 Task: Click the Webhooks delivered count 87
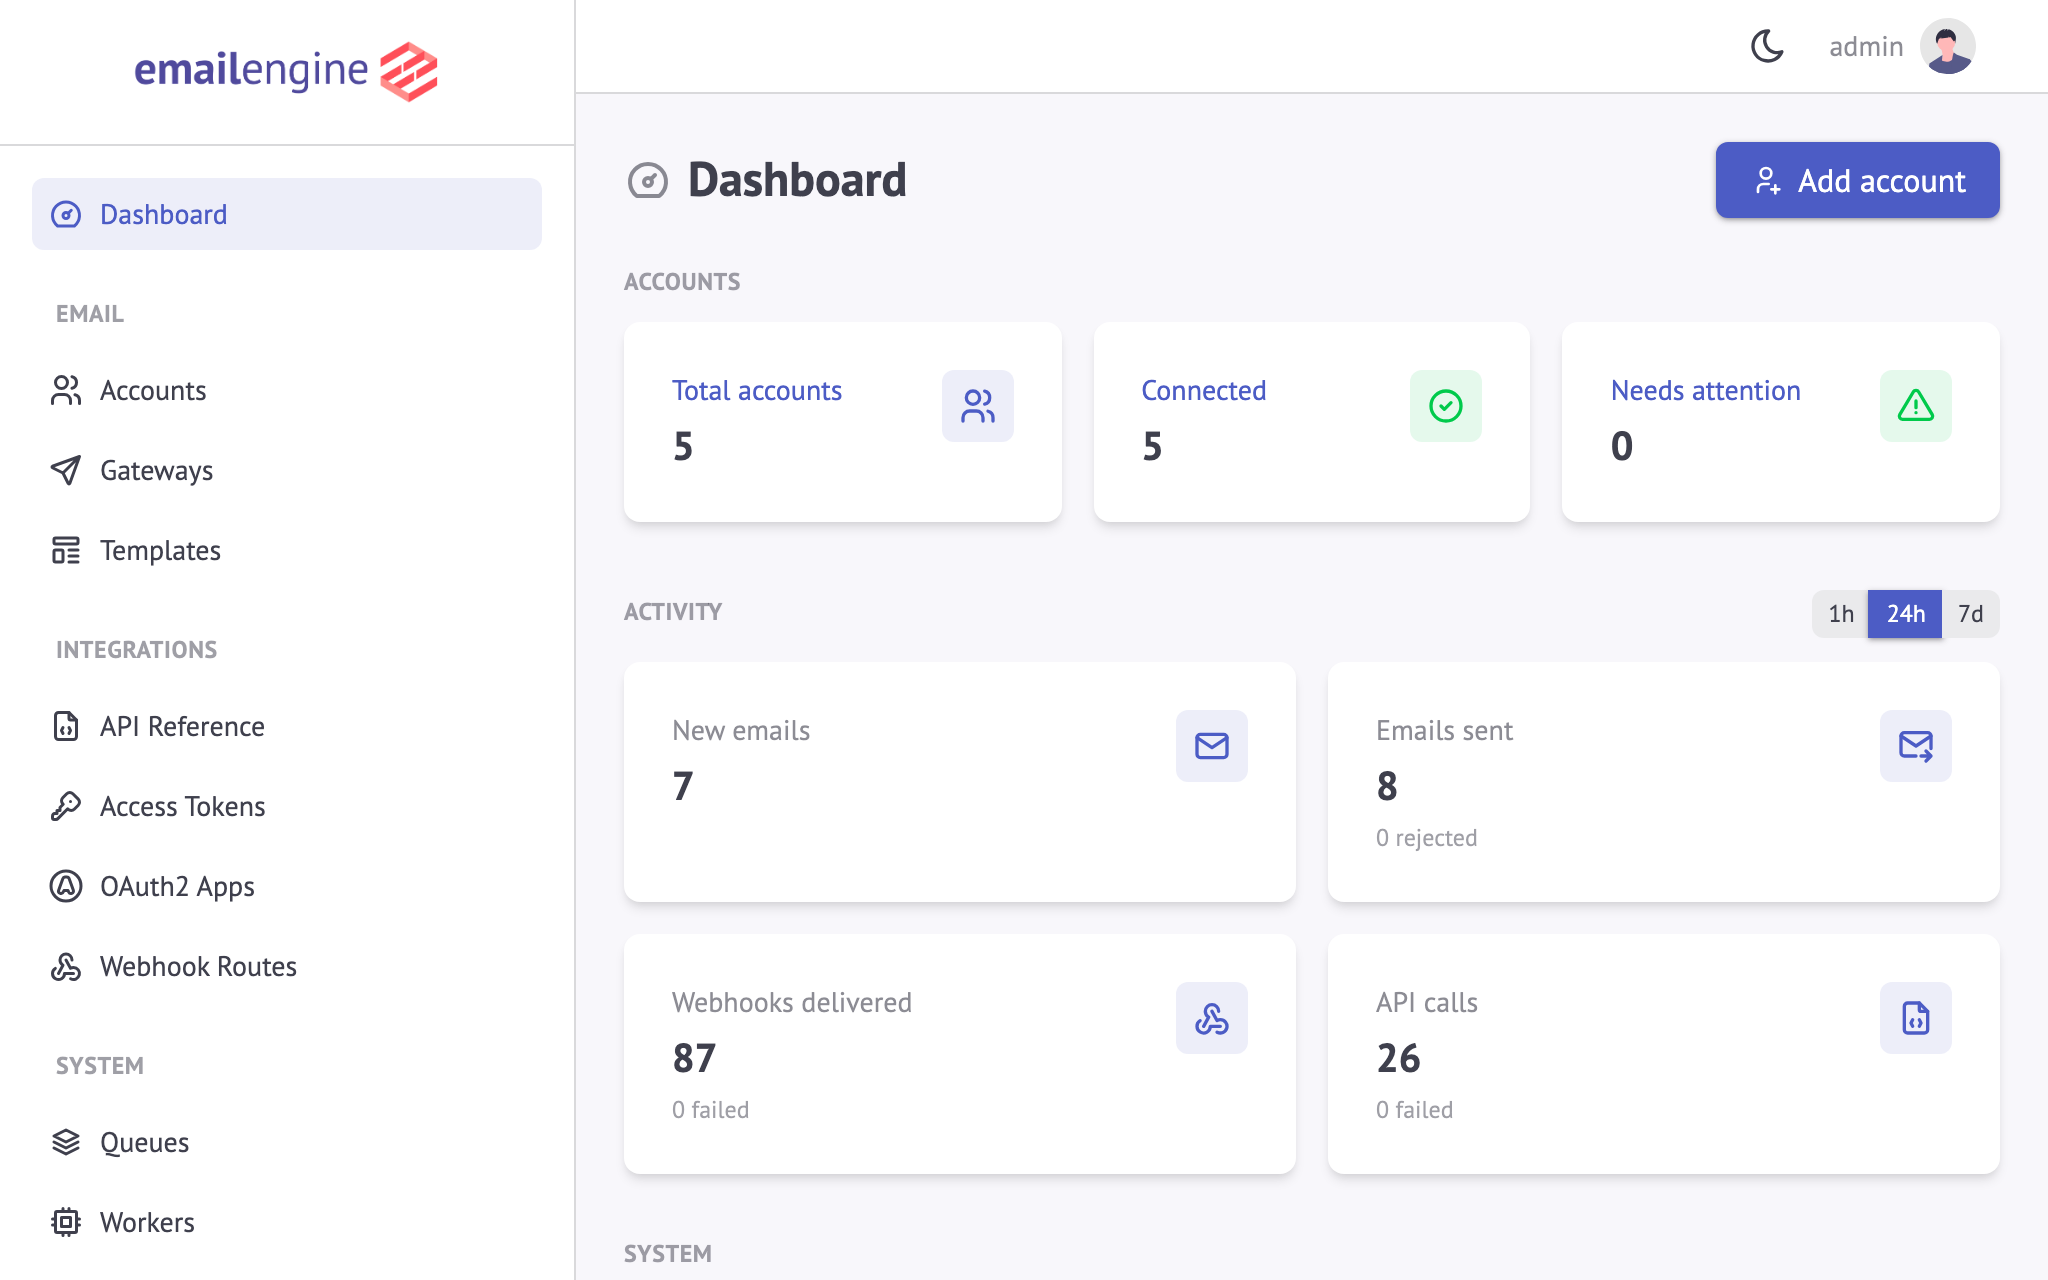694,1058
